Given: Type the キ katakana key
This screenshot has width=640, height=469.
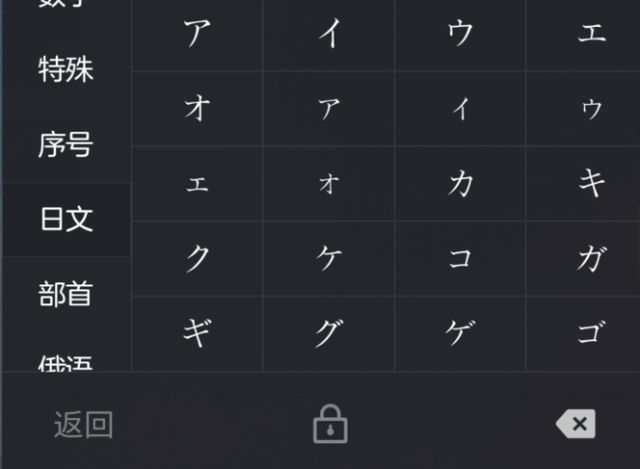Looking at the screenshot, I should point(591,184).
